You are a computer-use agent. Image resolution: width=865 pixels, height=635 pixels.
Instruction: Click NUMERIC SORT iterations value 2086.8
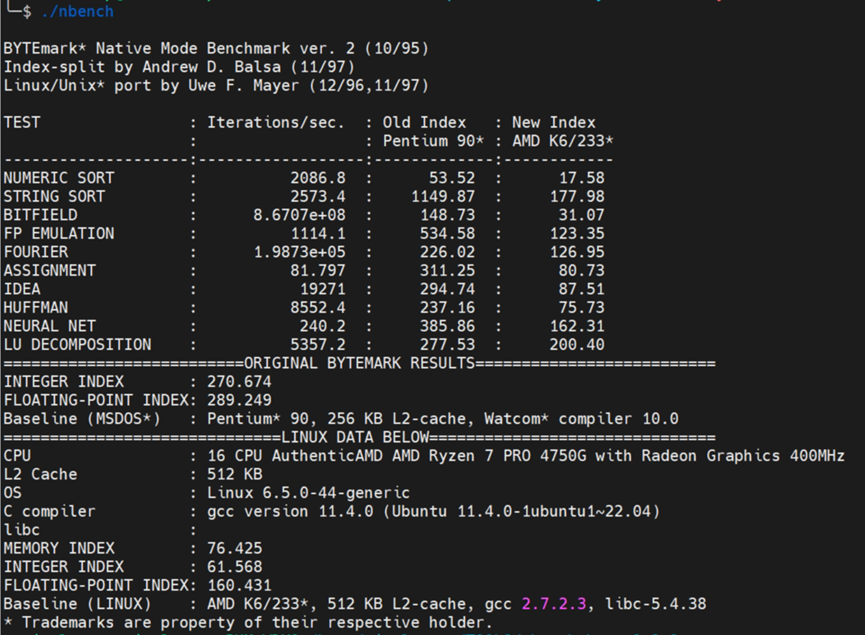(x=318, y=178)
